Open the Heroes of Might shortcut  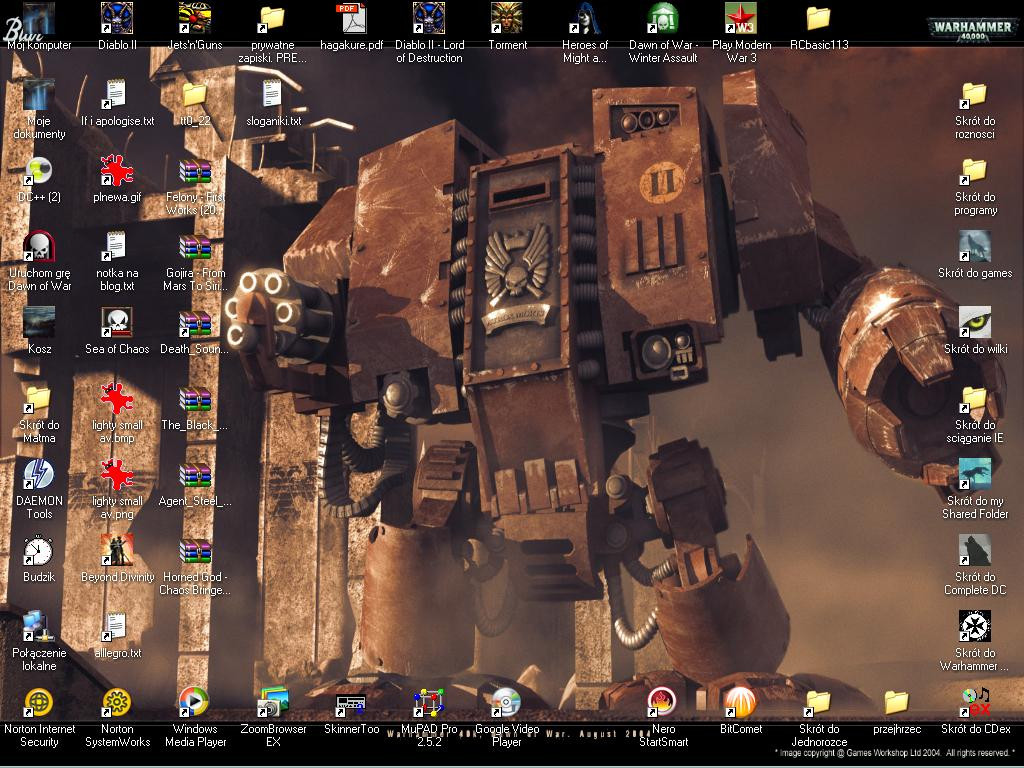click(585, 18)
